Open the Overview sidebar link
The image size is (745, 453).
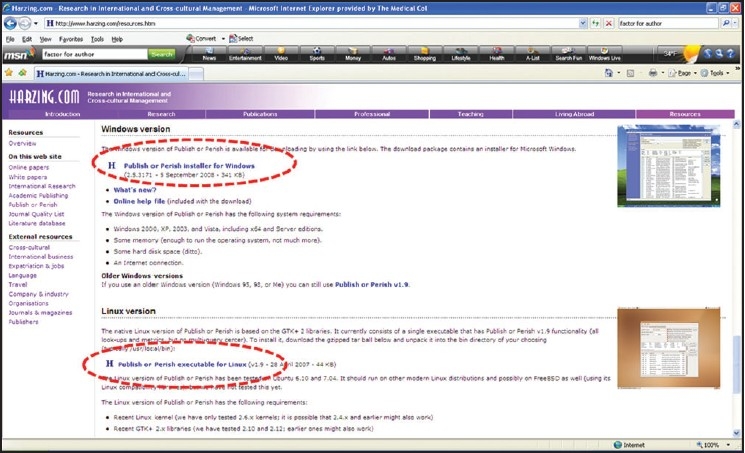coord(22,143)
